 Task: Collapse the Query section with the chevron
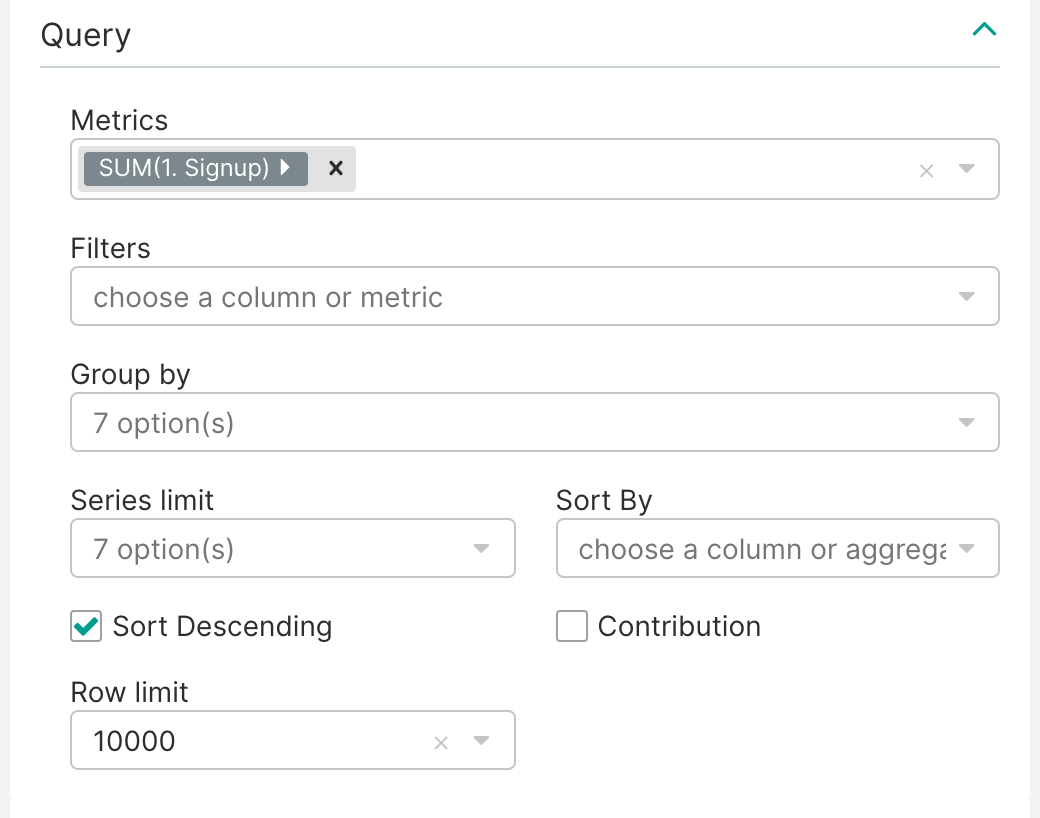(984, 29)
